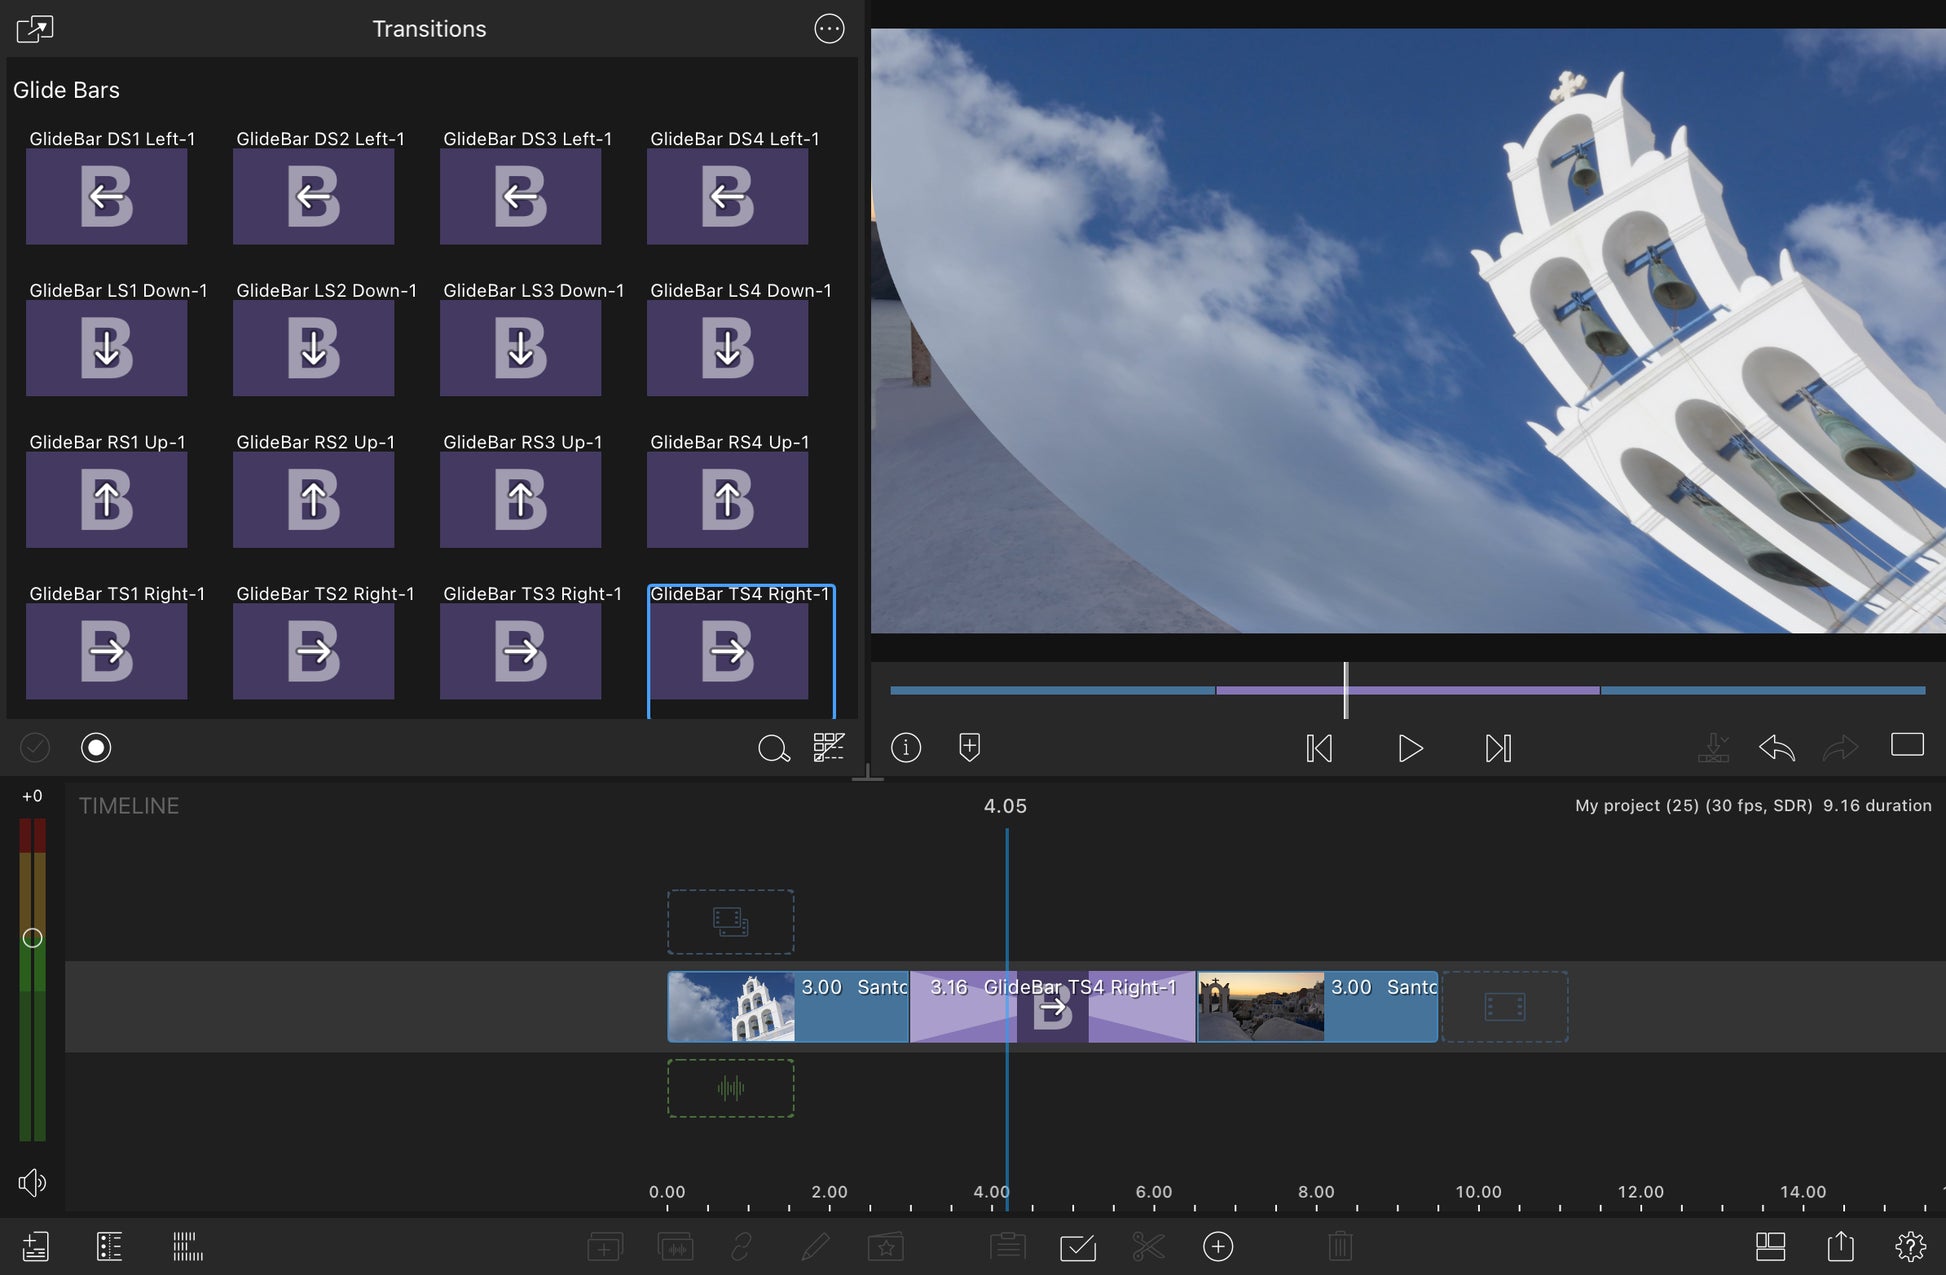Show clip info panel
Screen dimensions: 1946x1275
click(x=906, y=747)
